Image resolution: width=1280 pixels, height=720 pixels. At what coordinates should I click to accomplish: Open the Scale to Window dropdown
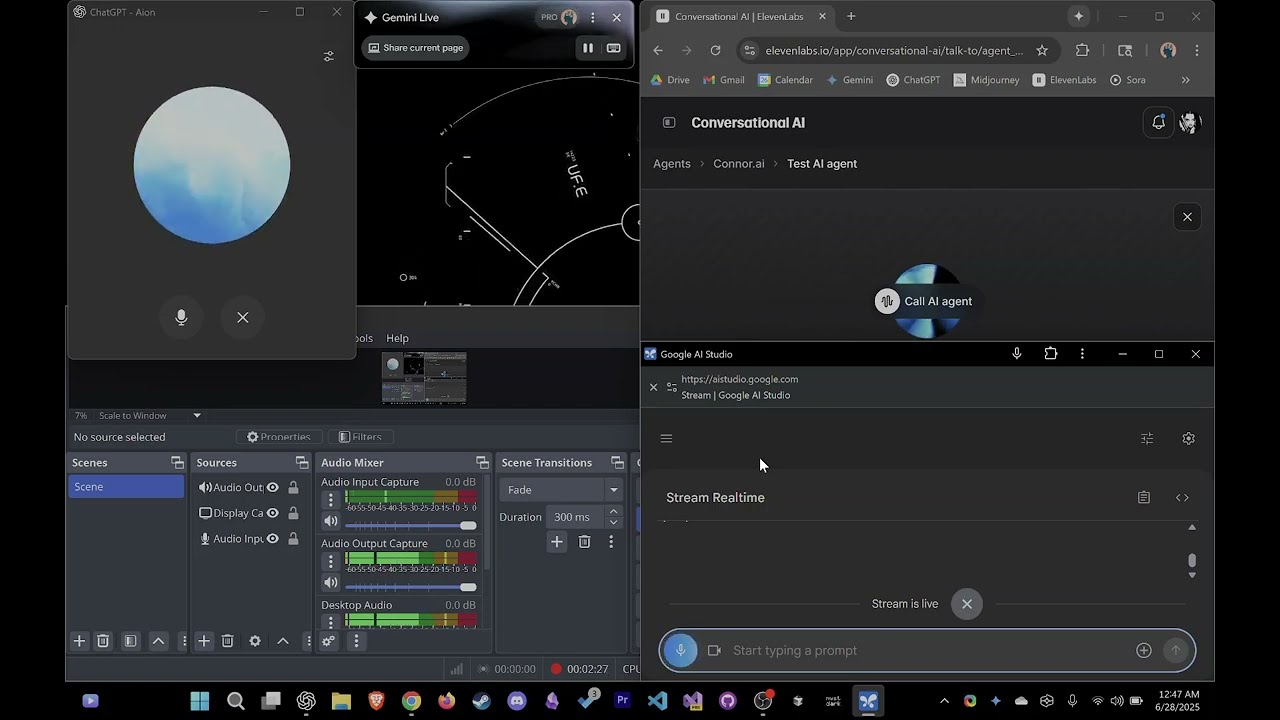coord(149,415)
